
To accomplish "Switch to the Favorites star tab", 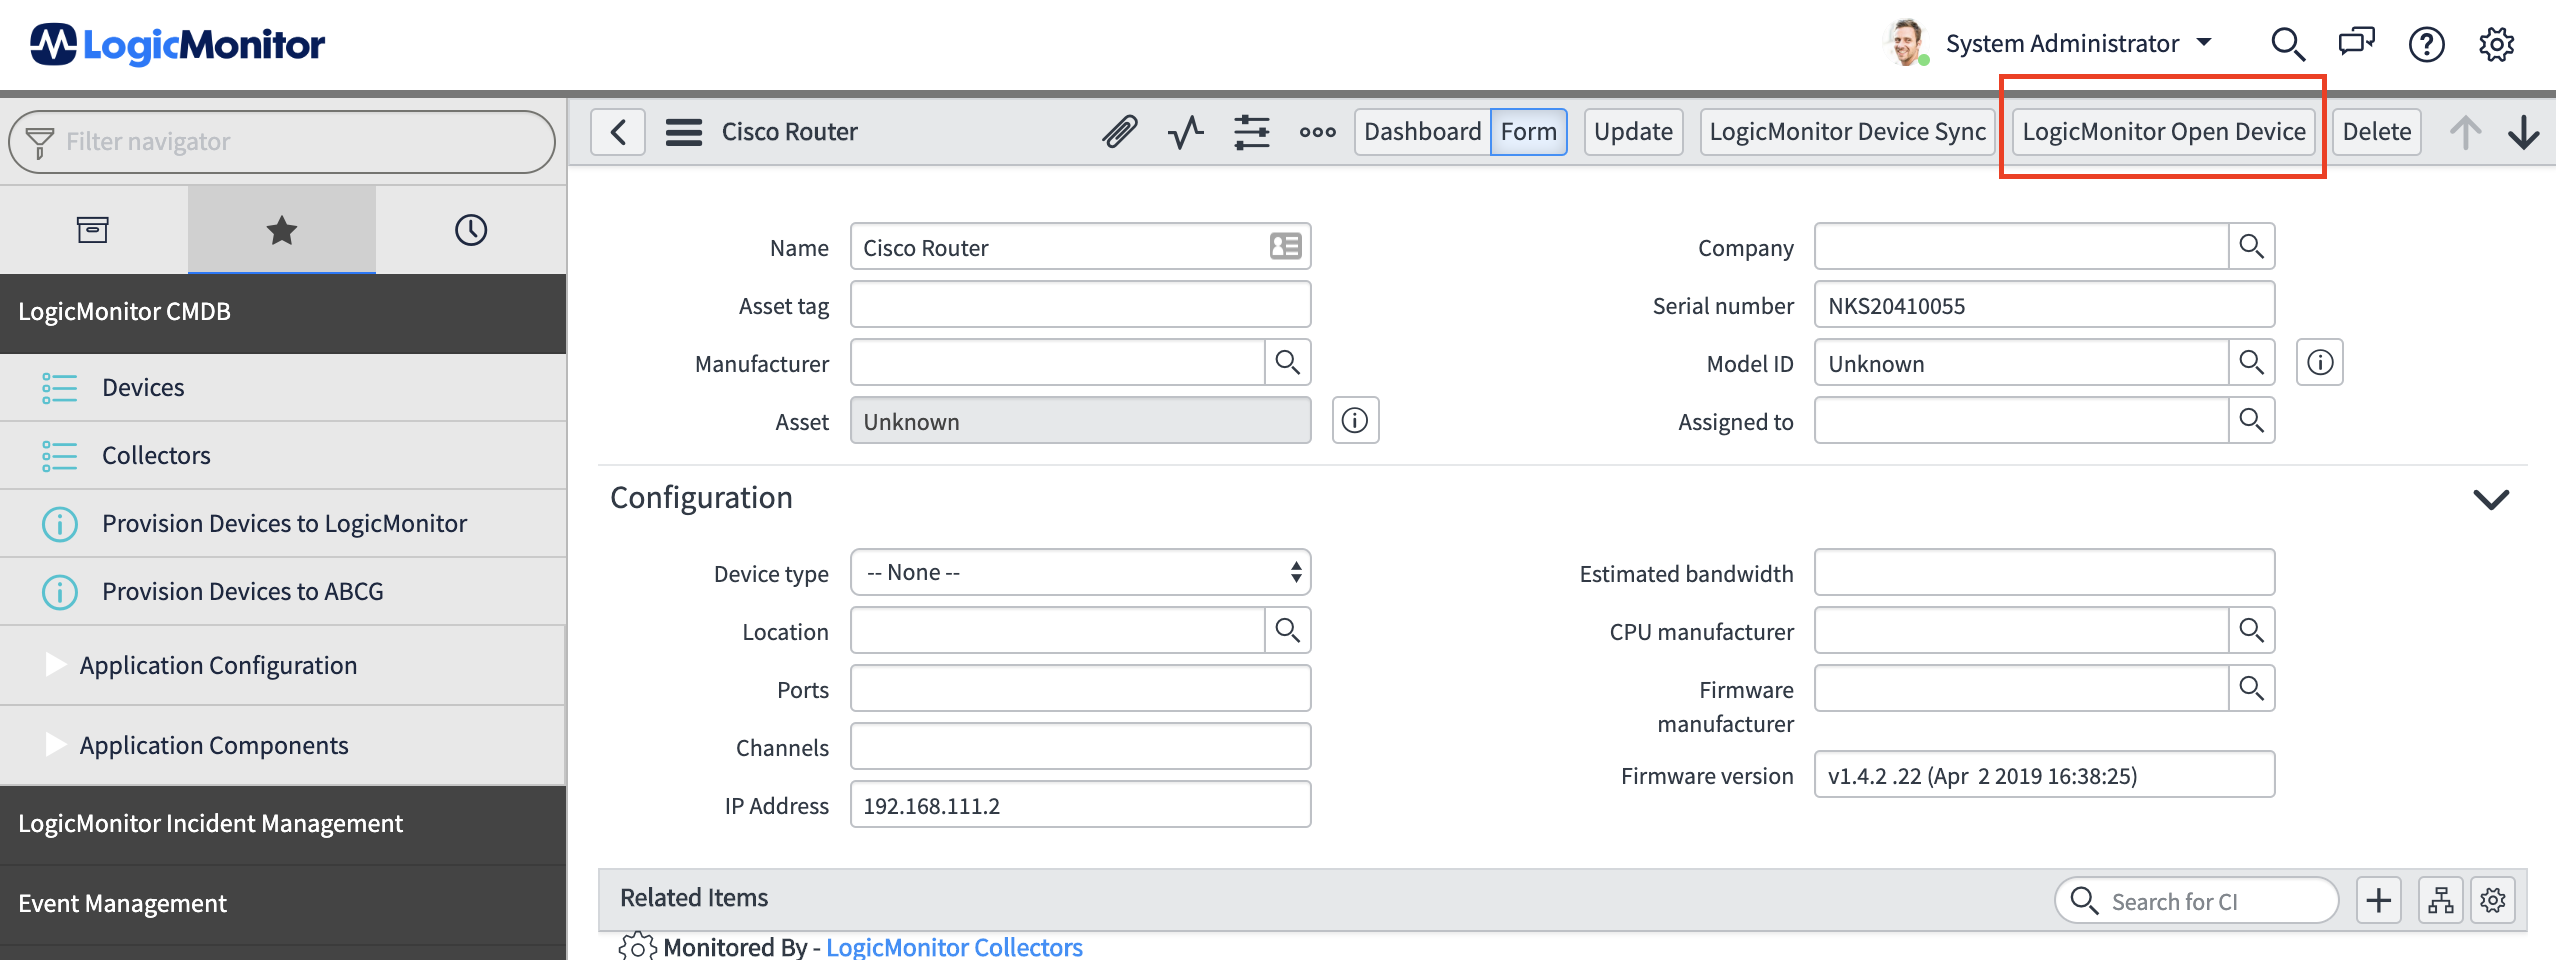I will tap(282, 230).
